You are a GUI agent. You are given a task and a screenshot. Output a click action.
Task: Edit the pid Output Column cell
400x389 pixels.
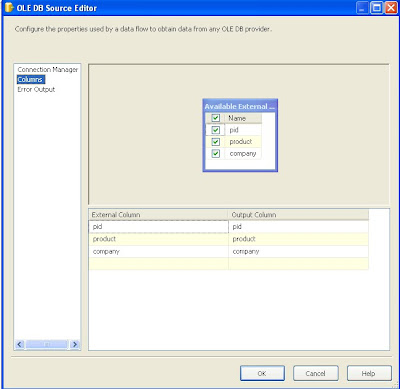click(x=299, y=227)
